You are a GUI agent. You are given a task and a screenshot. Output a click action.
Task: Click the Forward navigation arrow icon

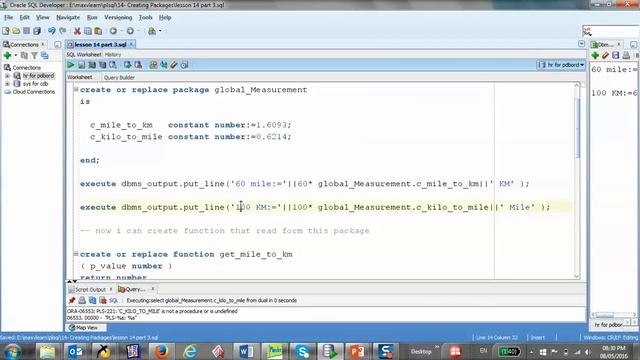tap(130, 31)
